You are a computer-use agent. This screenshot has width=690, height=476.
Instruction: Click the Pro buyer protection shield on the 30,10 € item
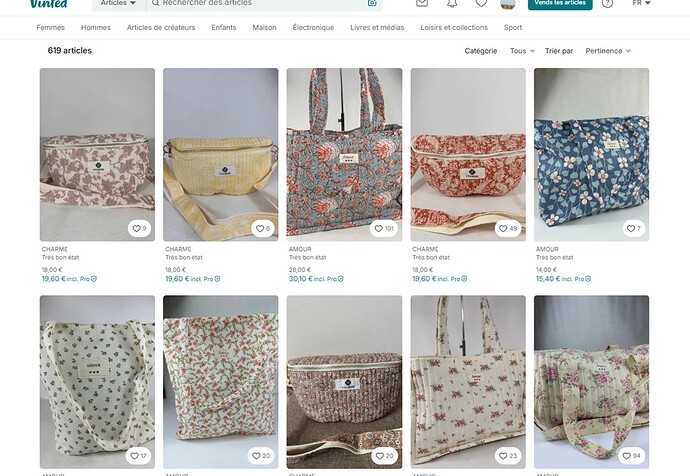[341, 279]
